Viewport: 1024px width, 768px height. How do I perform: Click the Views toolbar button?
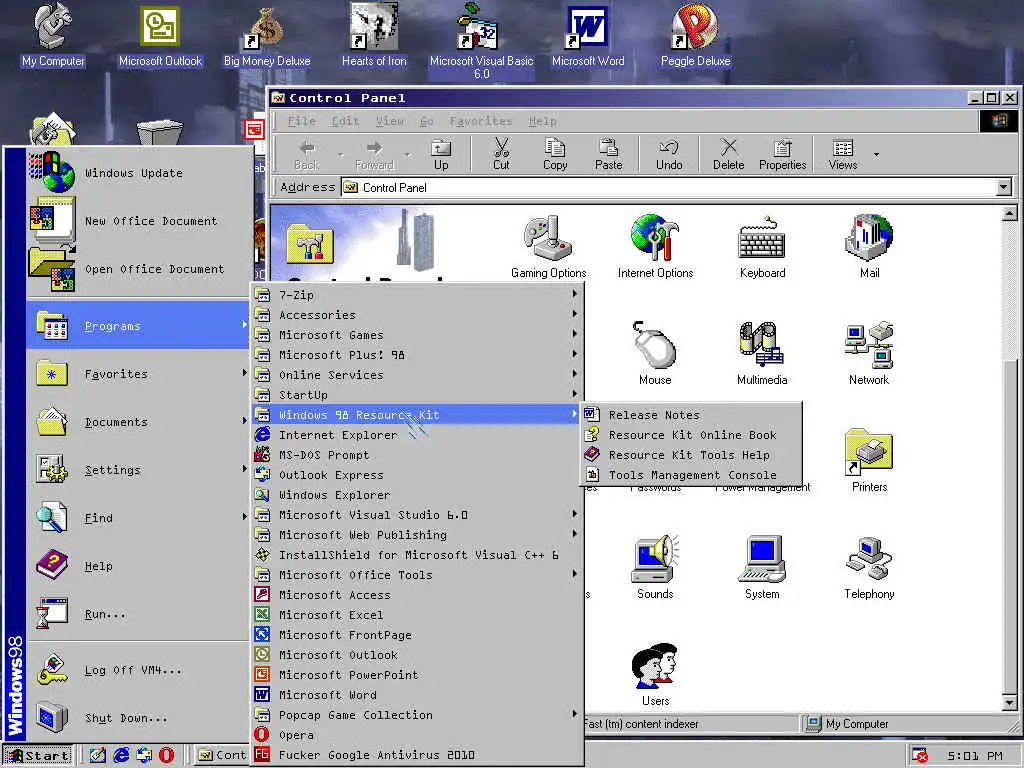click(842, 154)
